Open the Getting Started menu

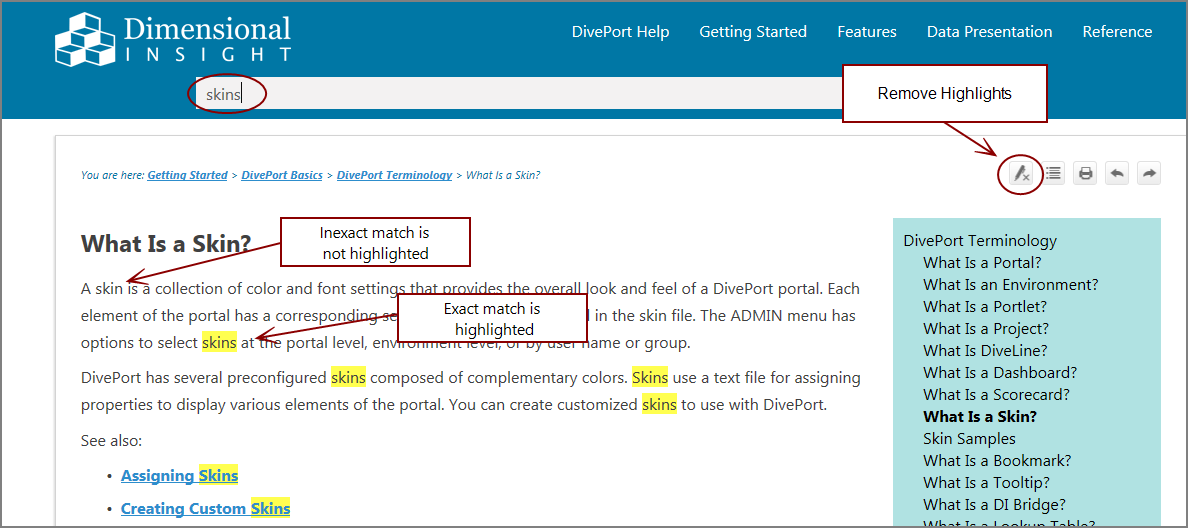pos(752,32)
